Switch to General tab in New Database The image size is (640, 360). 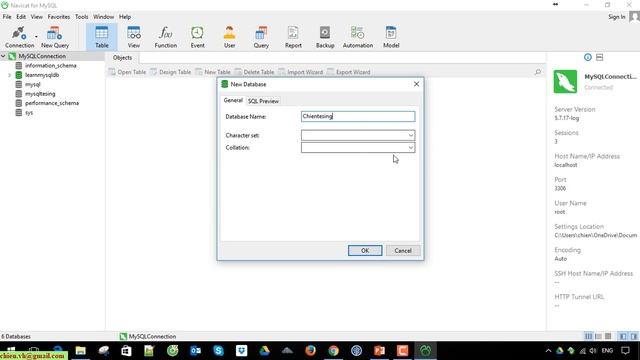click(x=233, y=100)
